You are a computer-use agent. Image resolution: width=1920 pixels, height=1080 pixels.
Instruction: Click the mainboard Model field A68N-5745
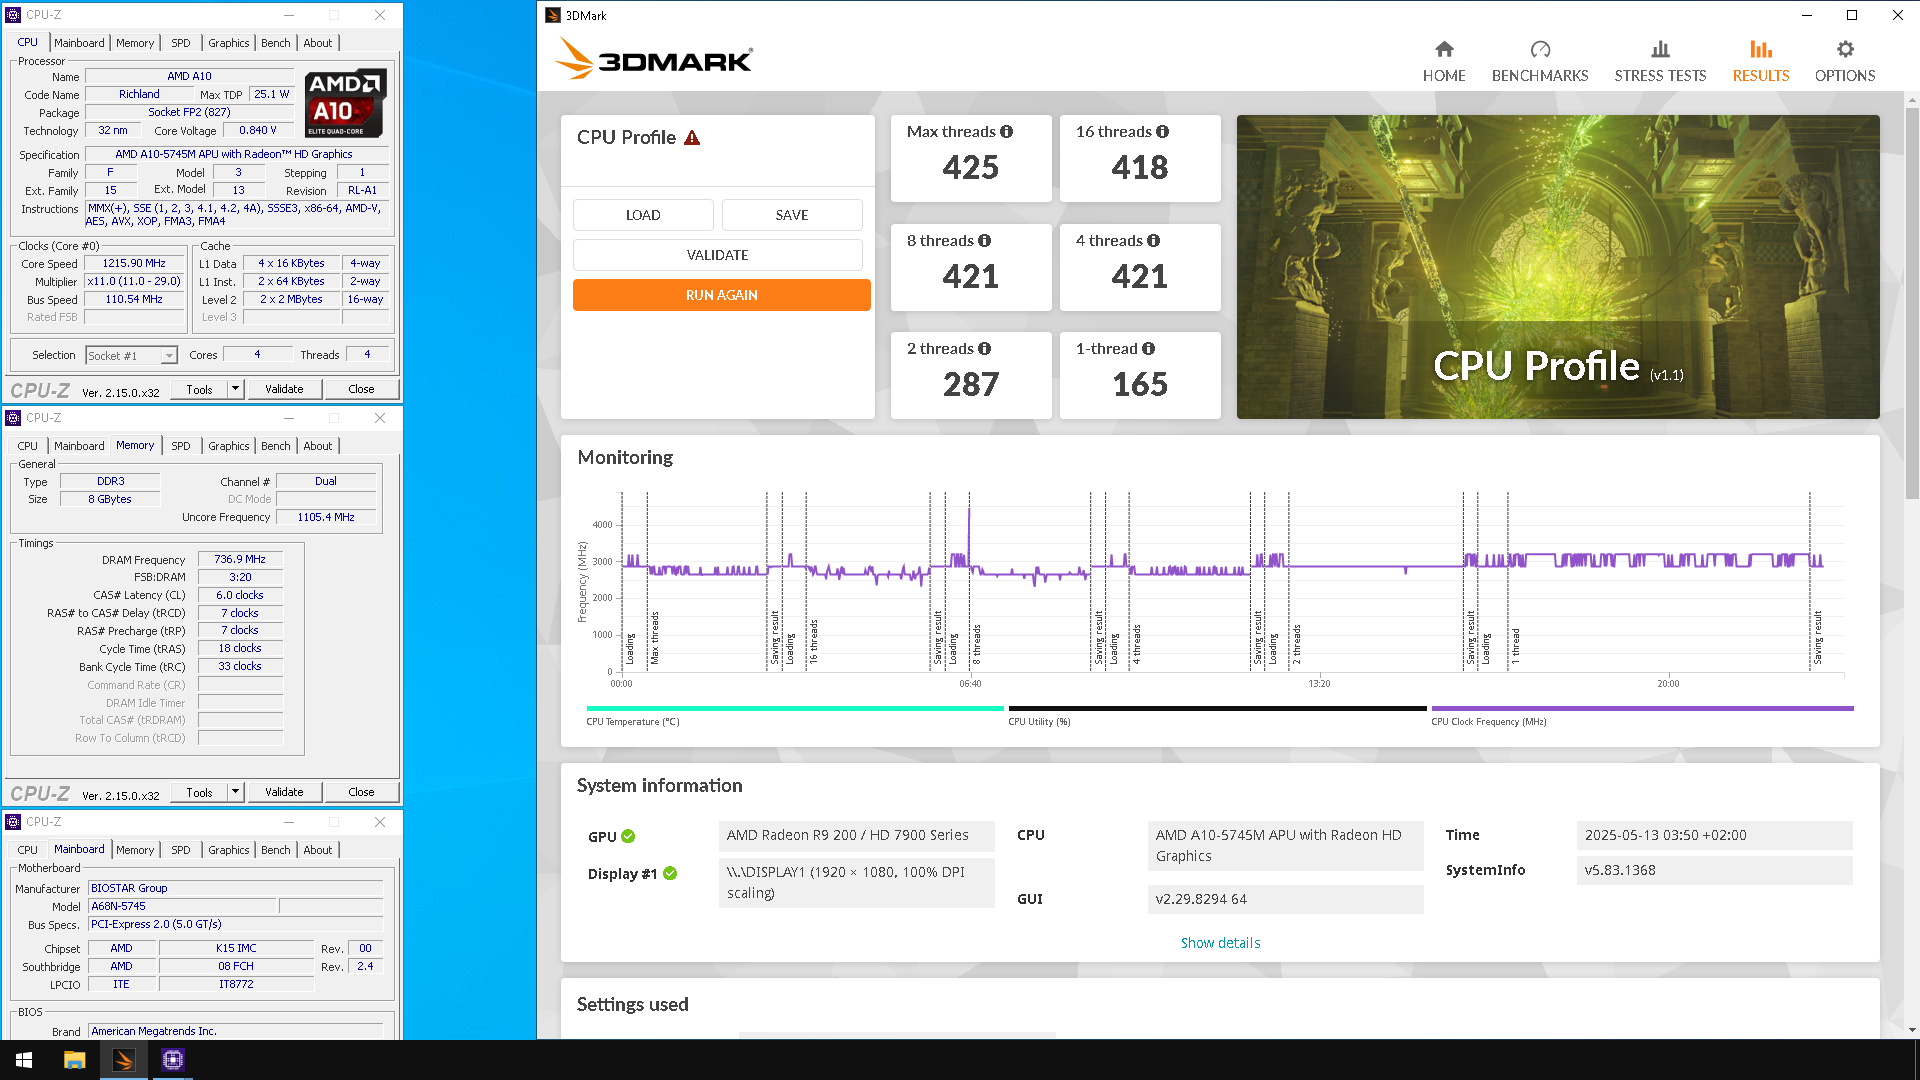point(181,907)
